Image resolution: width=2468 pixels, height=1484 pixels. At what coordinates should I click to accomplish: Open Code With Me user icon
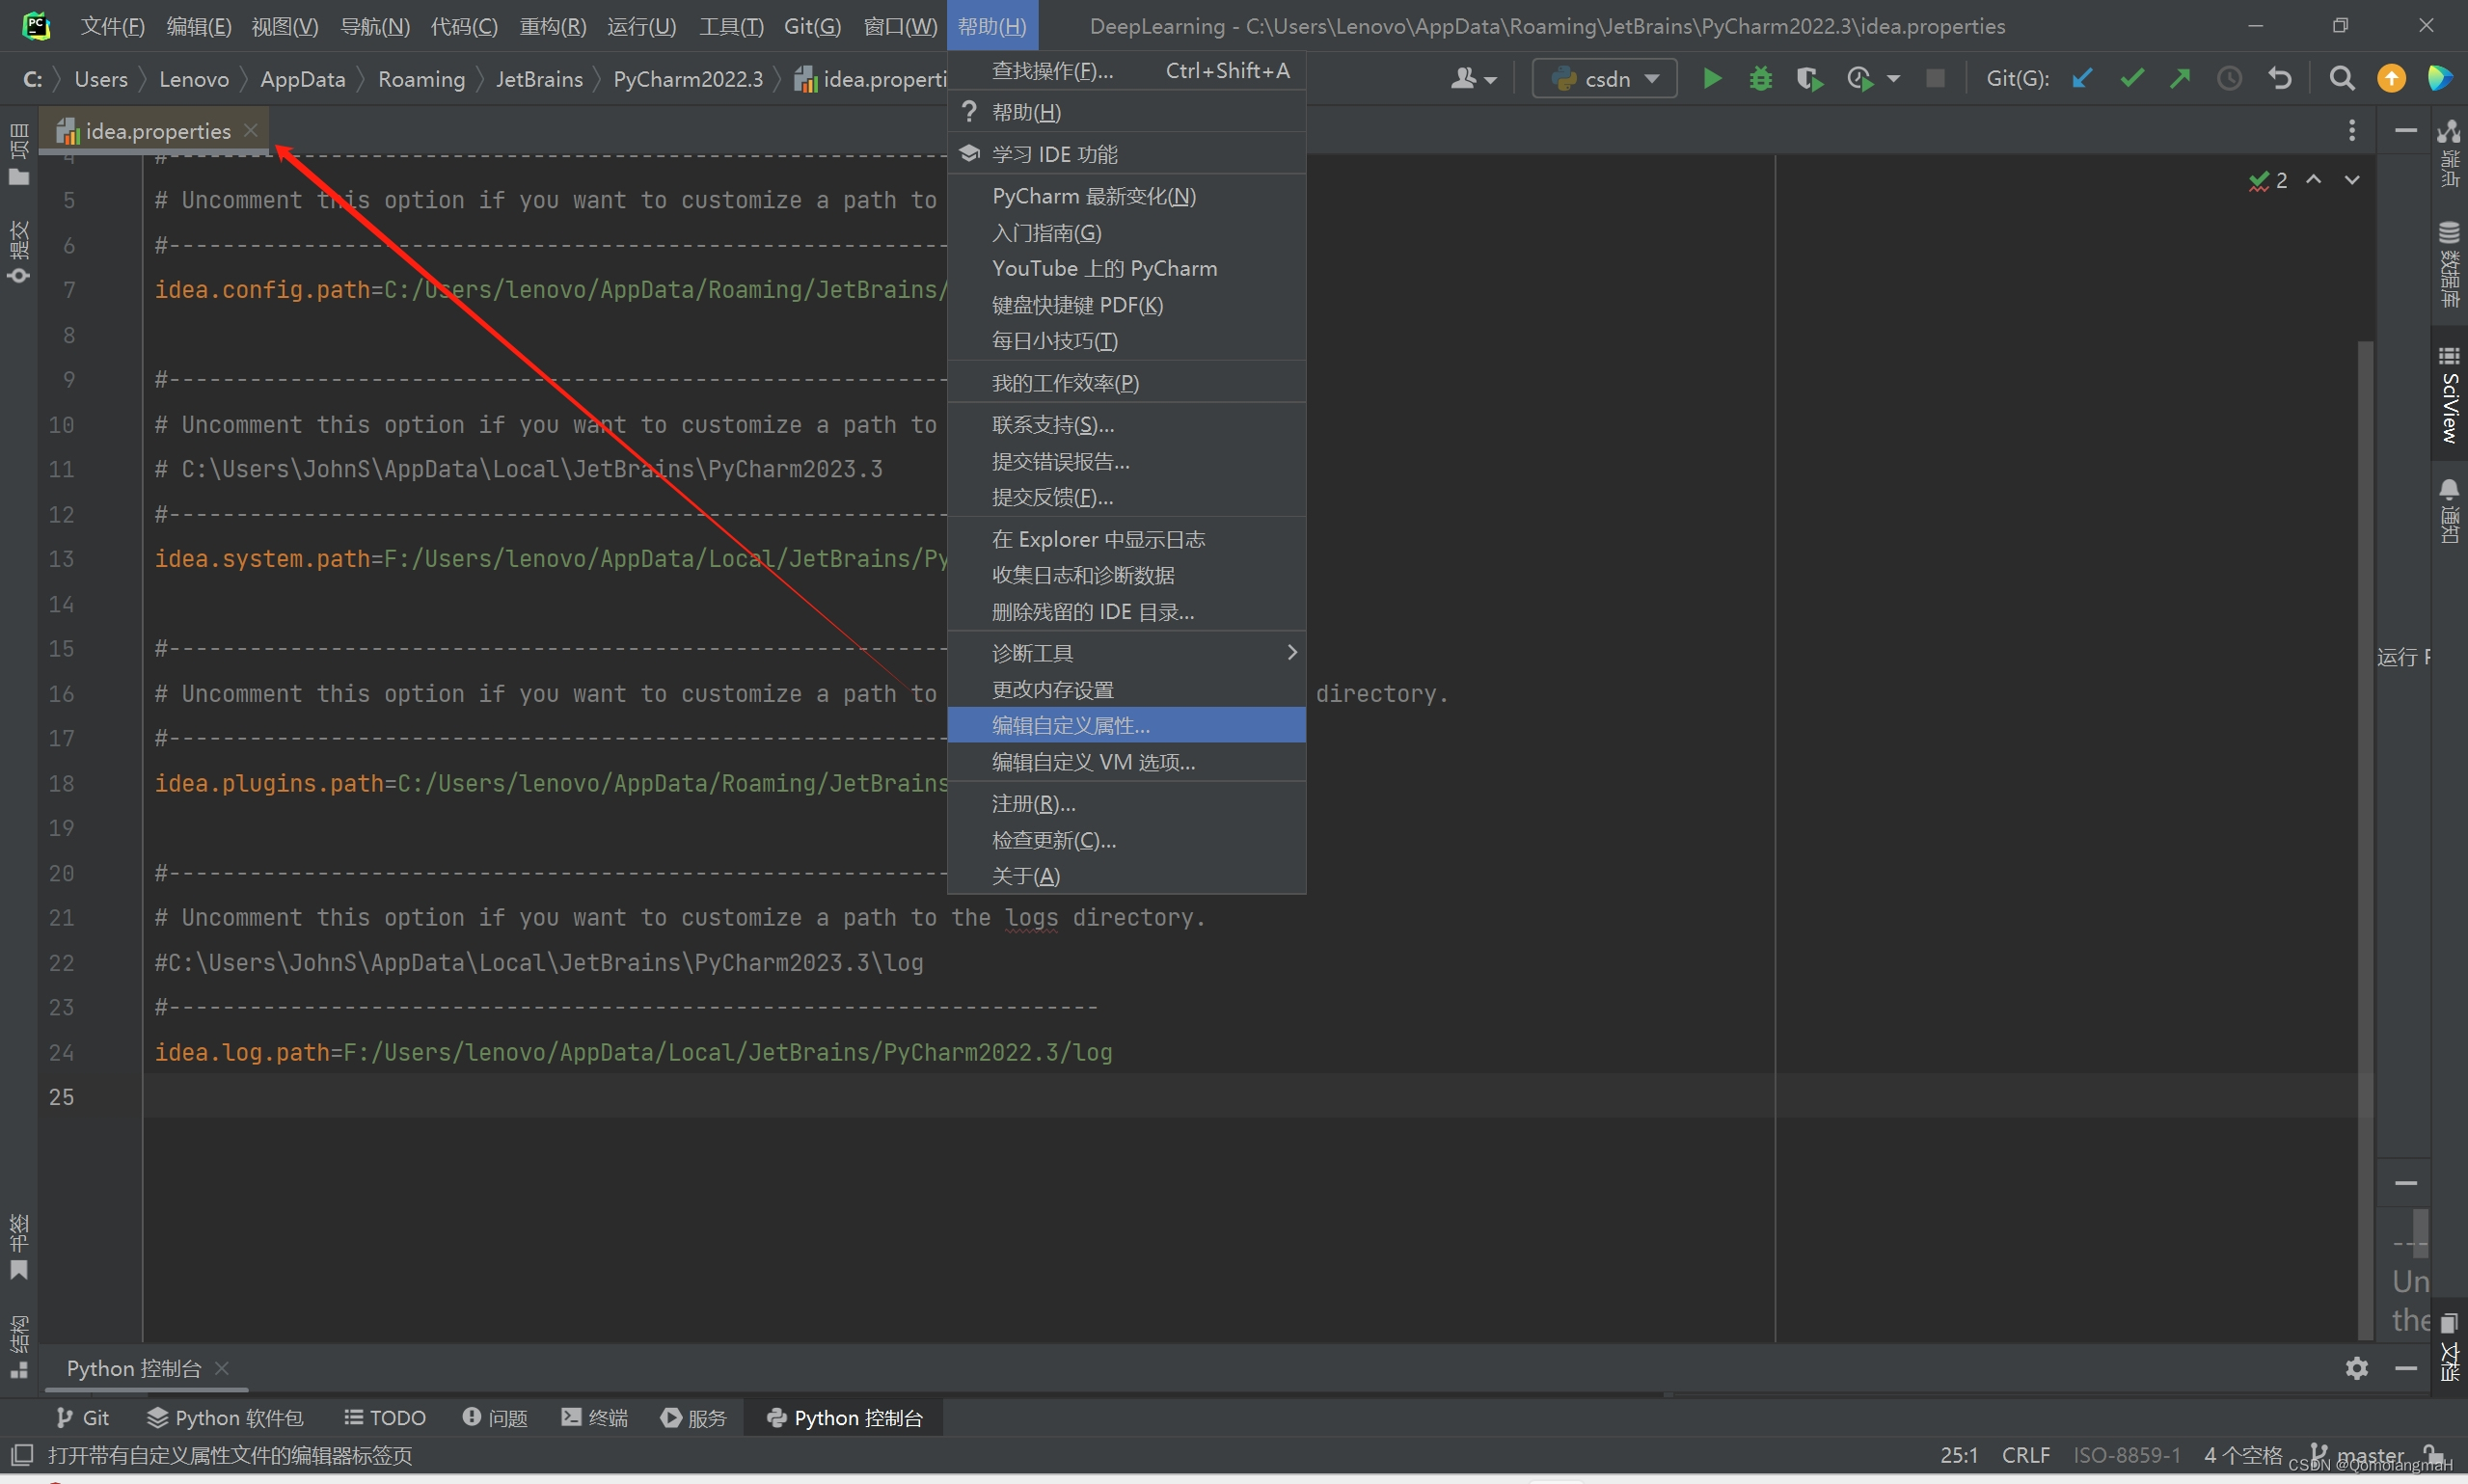[x=1464, y=78]
